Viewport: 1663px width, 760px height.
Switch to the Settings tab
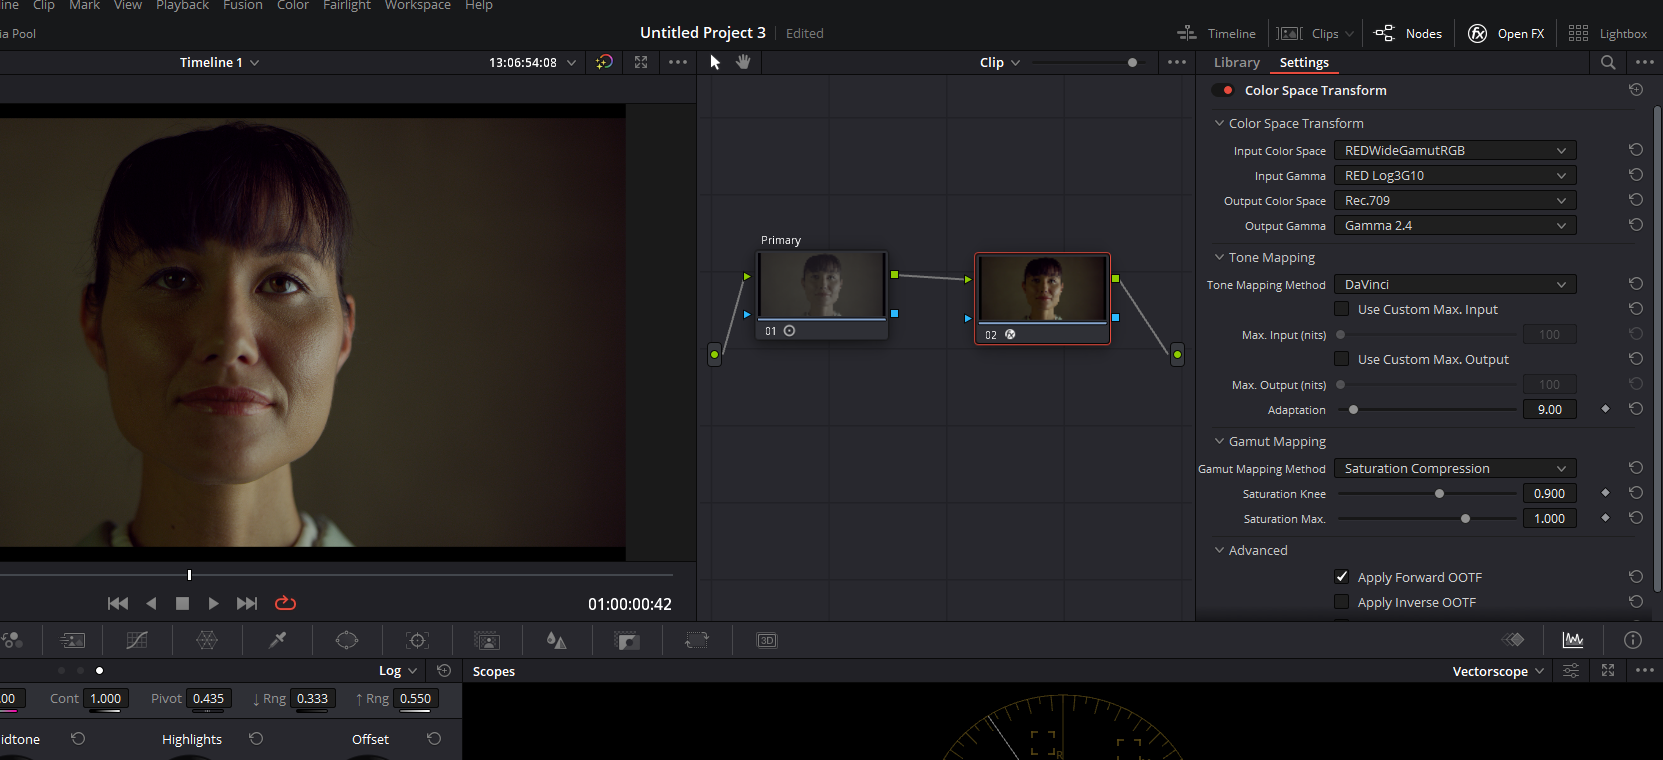click(x=1304, y=62)
